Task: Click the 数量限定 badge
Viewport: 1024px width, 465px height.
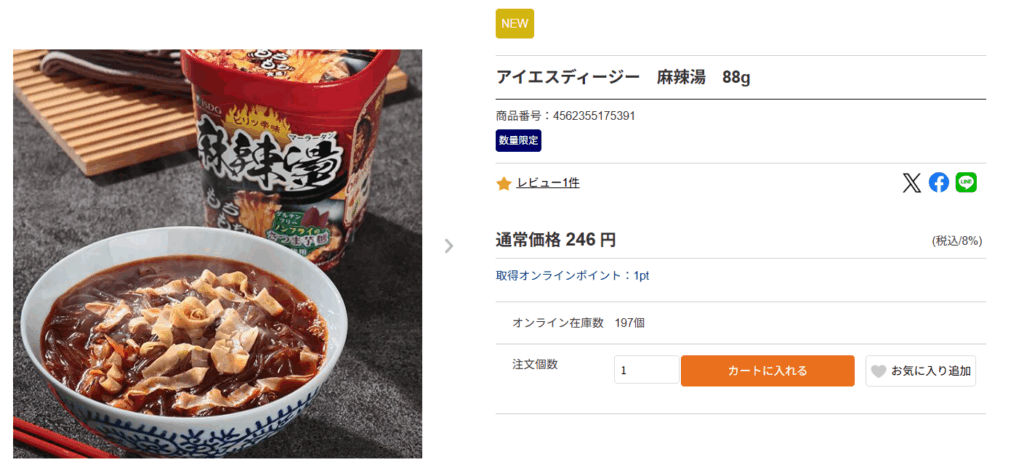Action: pyautogui.click(x=518, y=141)
